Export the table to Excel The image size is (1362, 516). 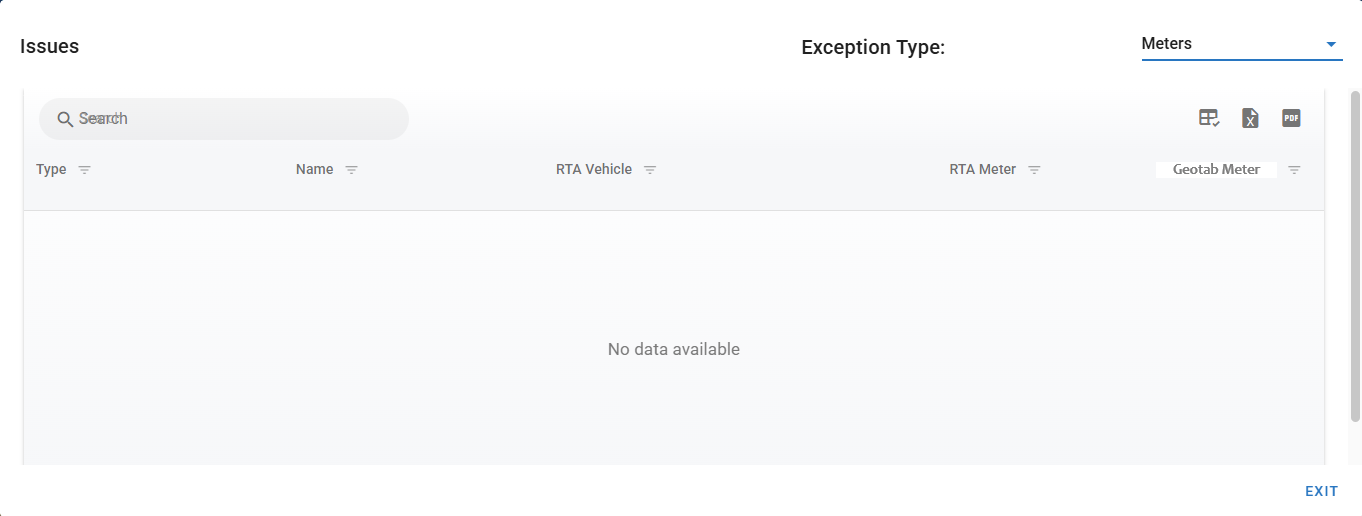[1250, 118]
